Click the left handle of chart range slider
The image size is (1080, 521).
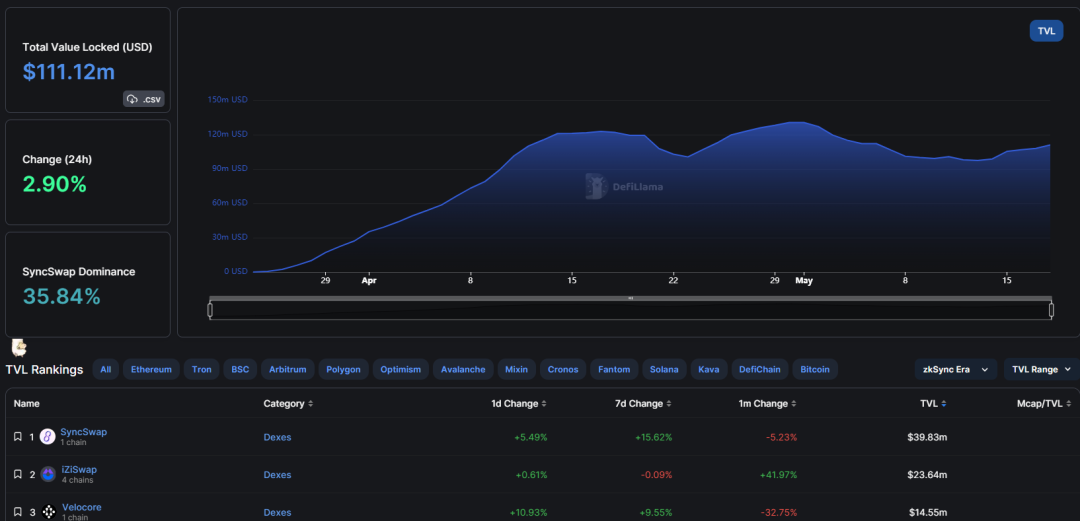pos(210,310)
